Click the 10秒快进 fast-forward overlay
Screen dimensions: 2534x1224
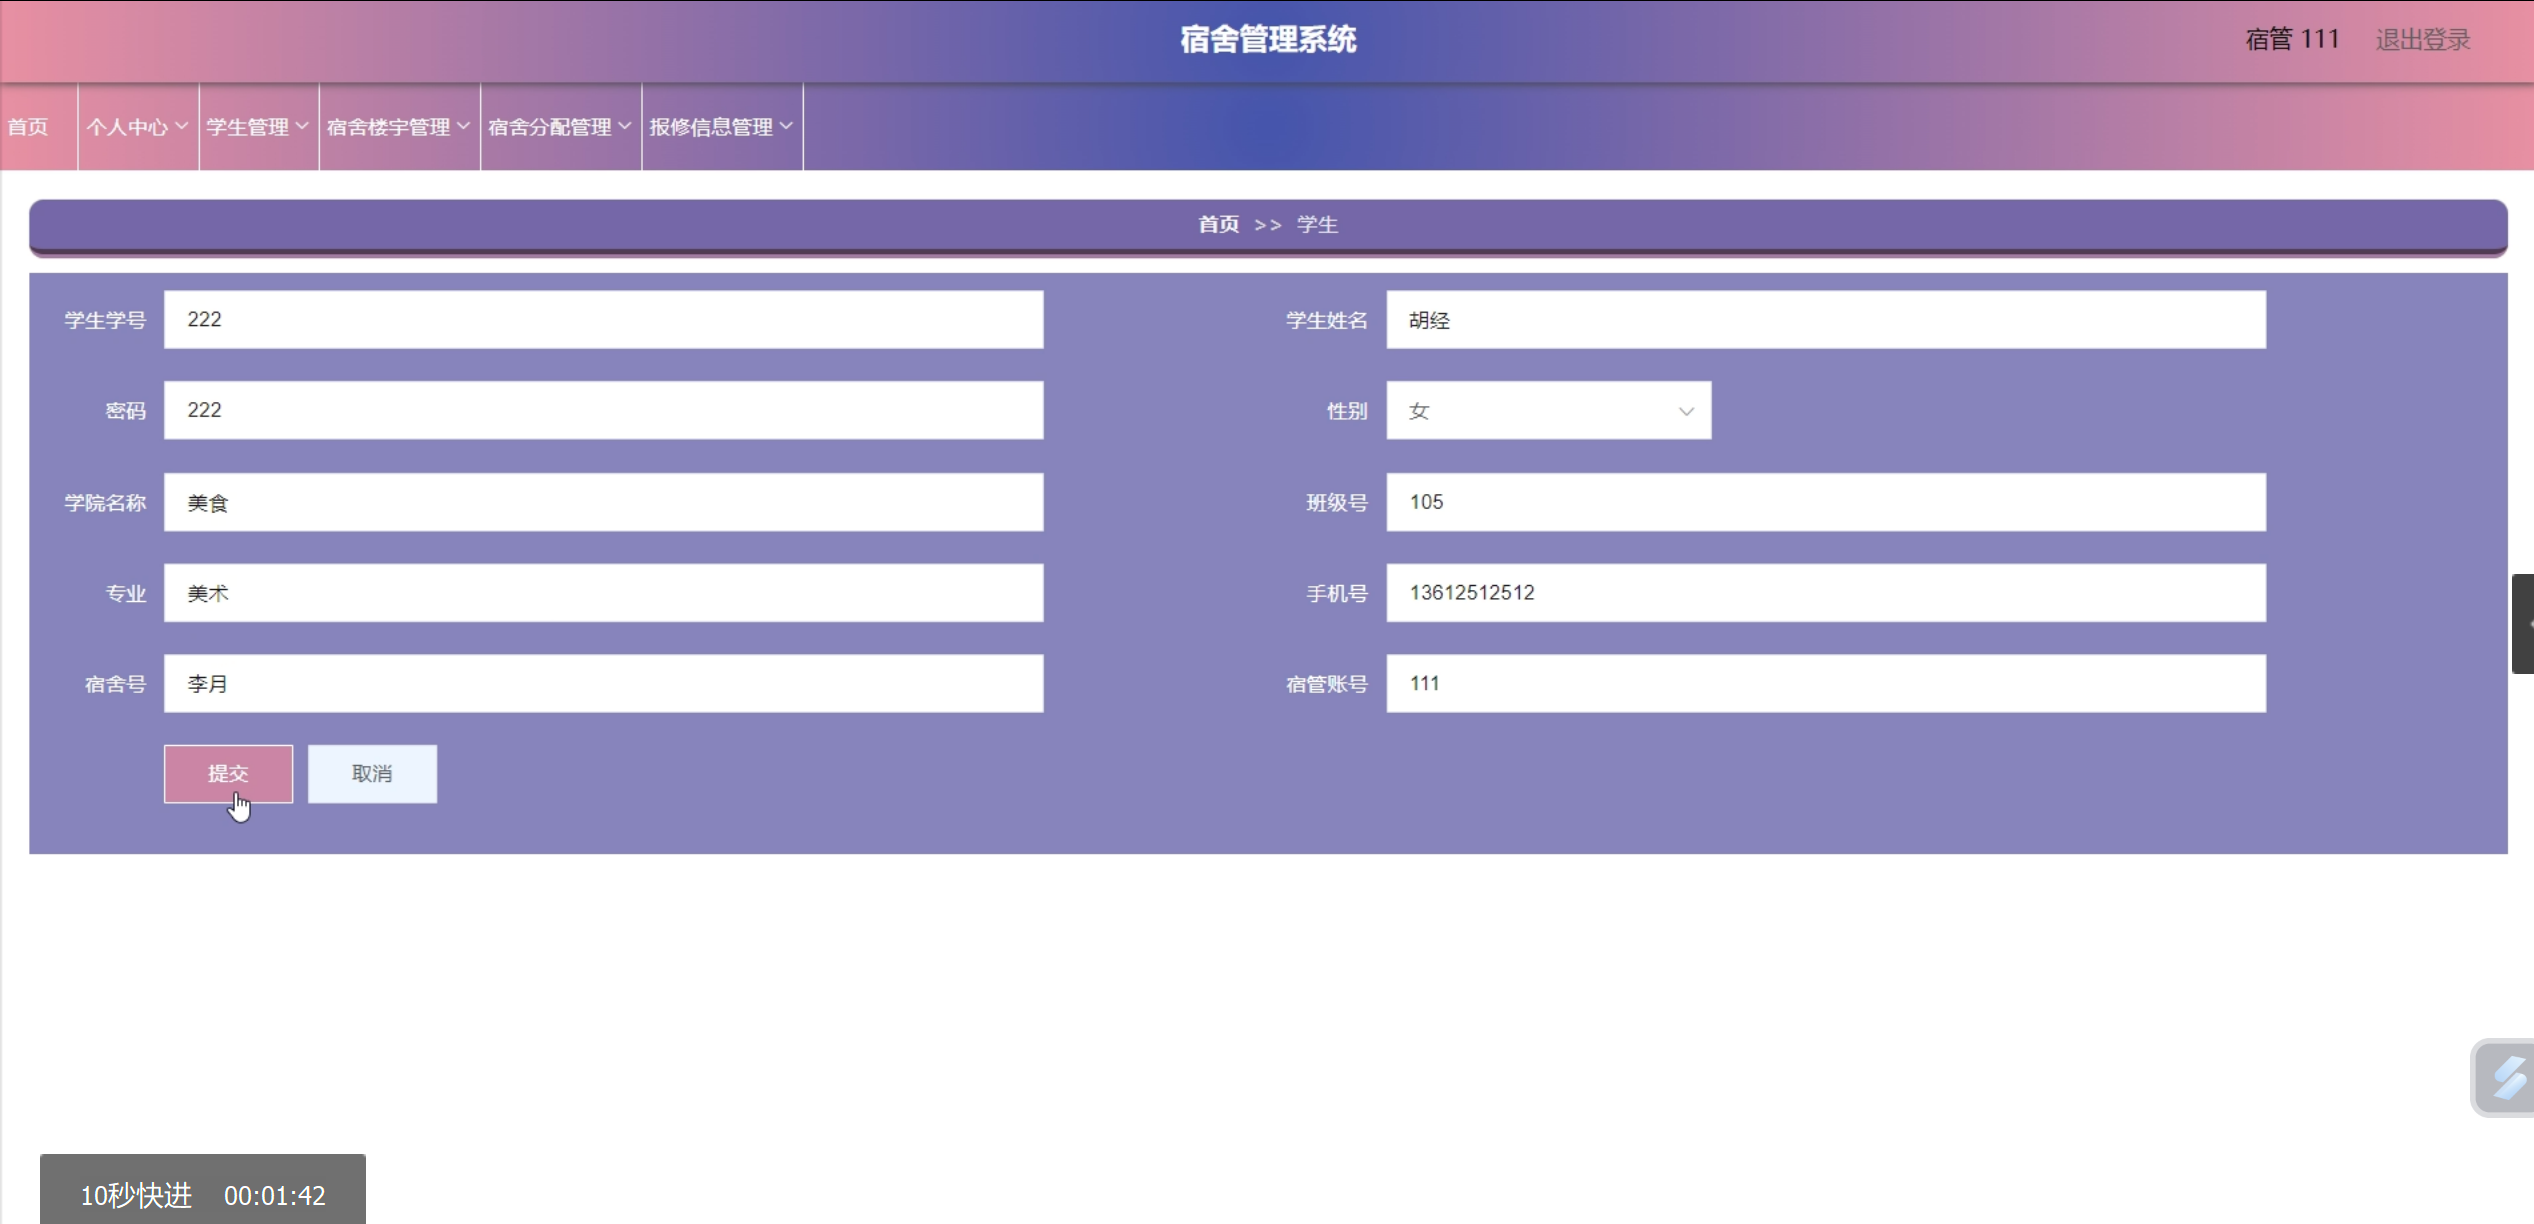coord(136,1195)
